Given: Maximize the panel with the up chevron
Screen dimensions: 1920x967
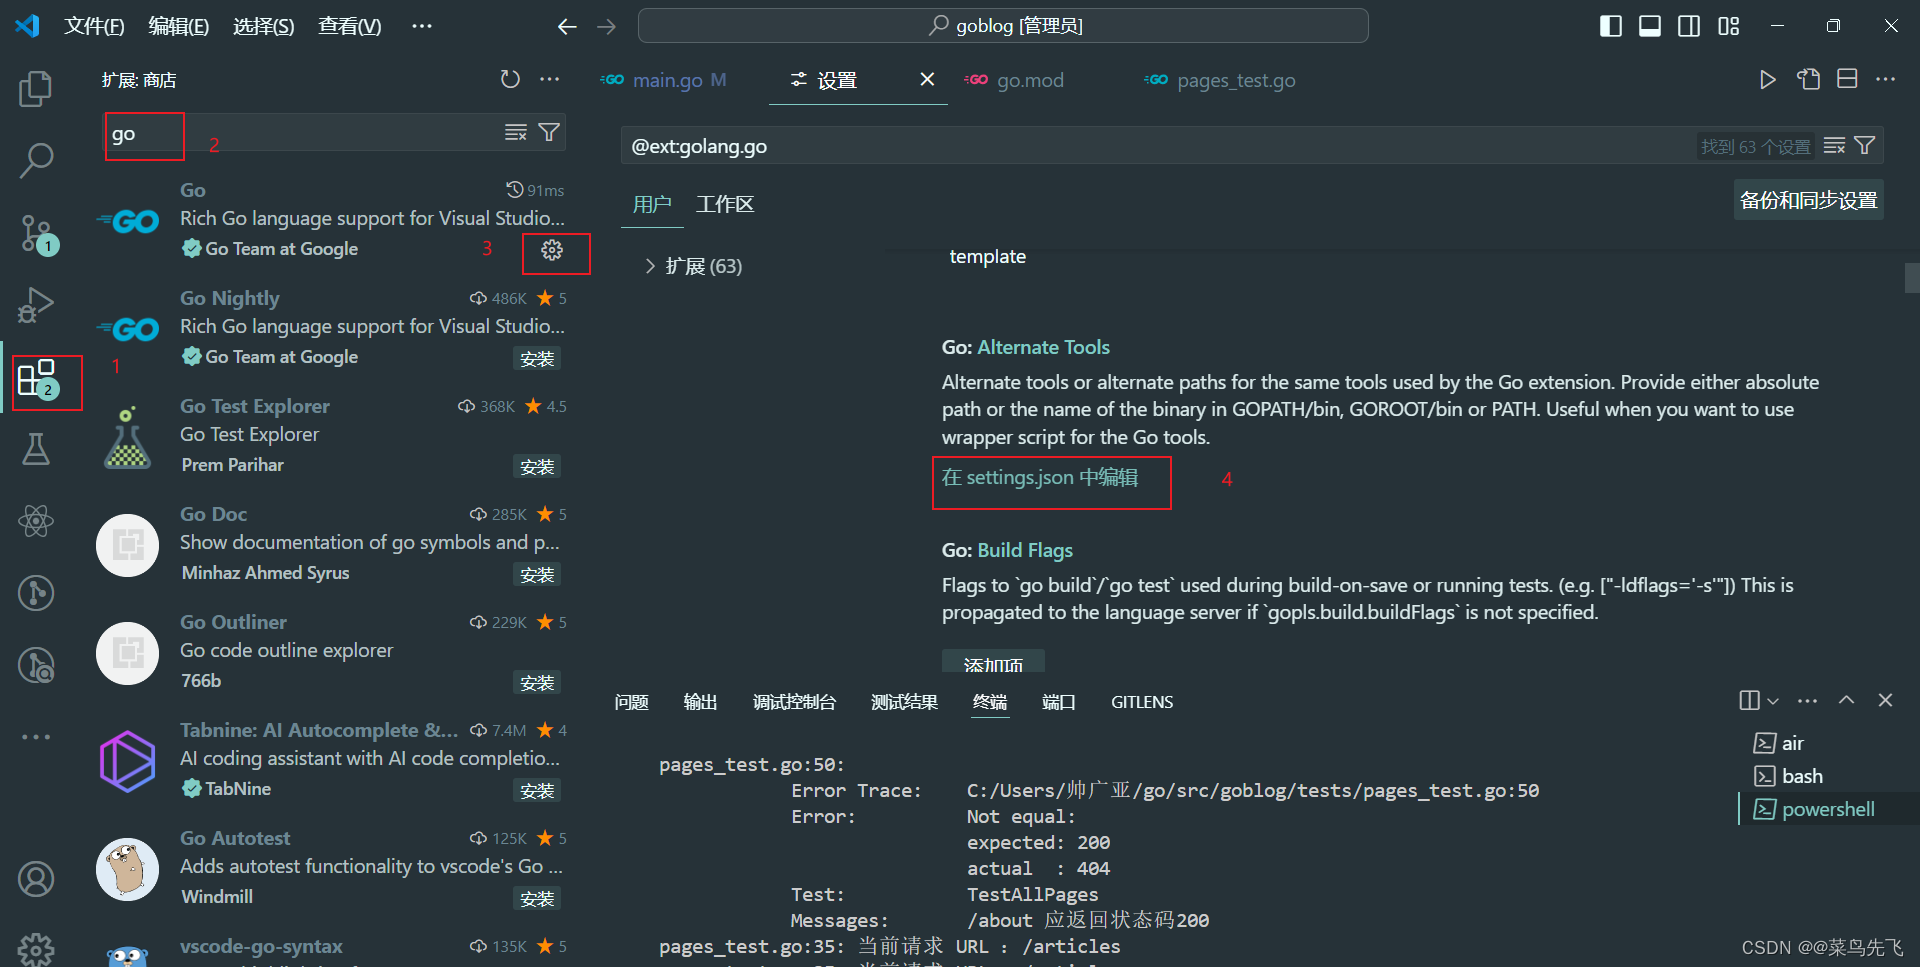Looking at the screenshot, I should pos(1846,700).
